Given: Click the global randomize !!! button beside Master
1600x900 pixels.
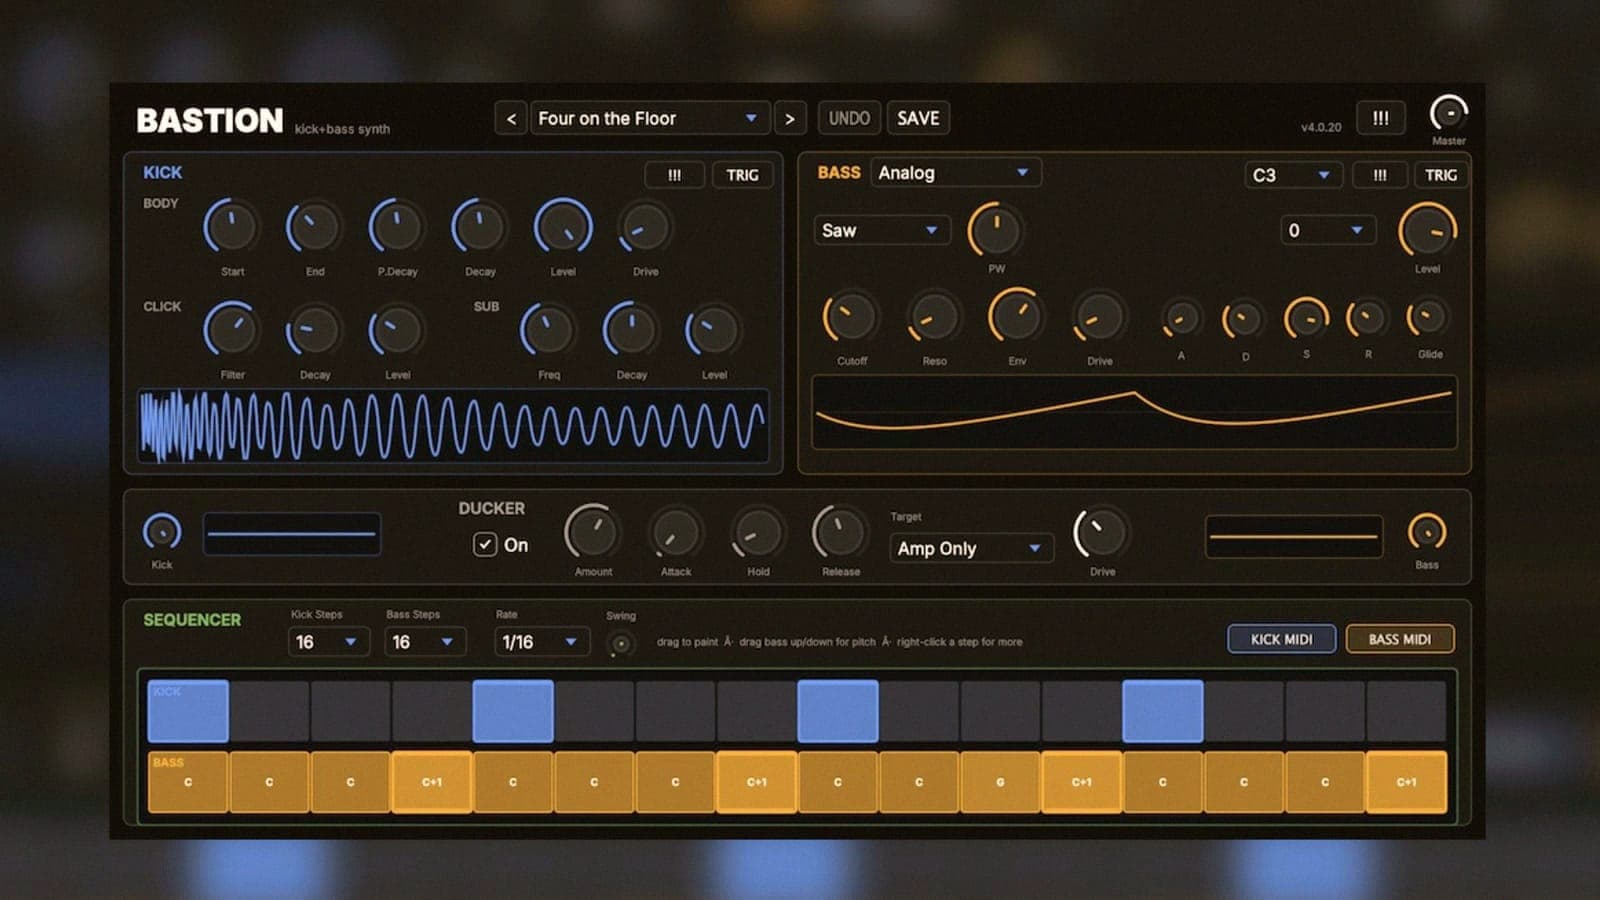Looking at the screenshot, I should pyautogui.click(x=1380, y=118).
